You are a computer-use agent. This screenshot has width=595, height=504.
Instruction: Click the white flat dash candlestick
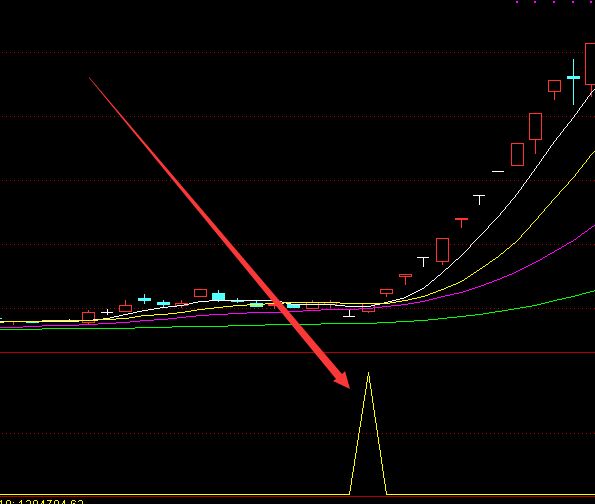coord(498,172)
